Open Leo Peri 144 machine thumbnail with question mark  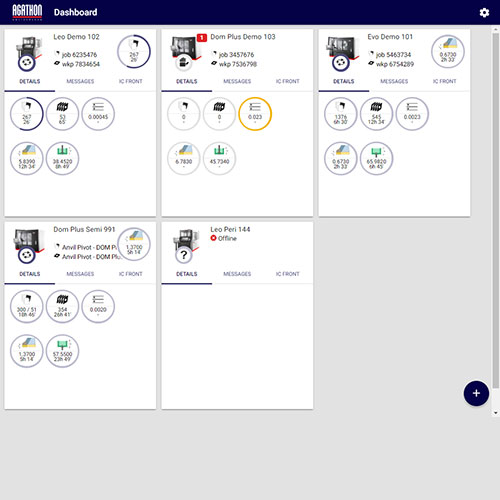tap(185, 246)
